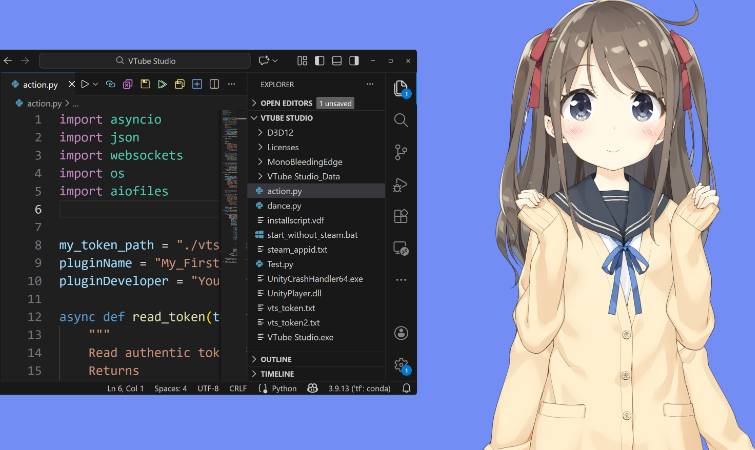
Task: Go back using the left arrow
Action: [x=8, y=61]
